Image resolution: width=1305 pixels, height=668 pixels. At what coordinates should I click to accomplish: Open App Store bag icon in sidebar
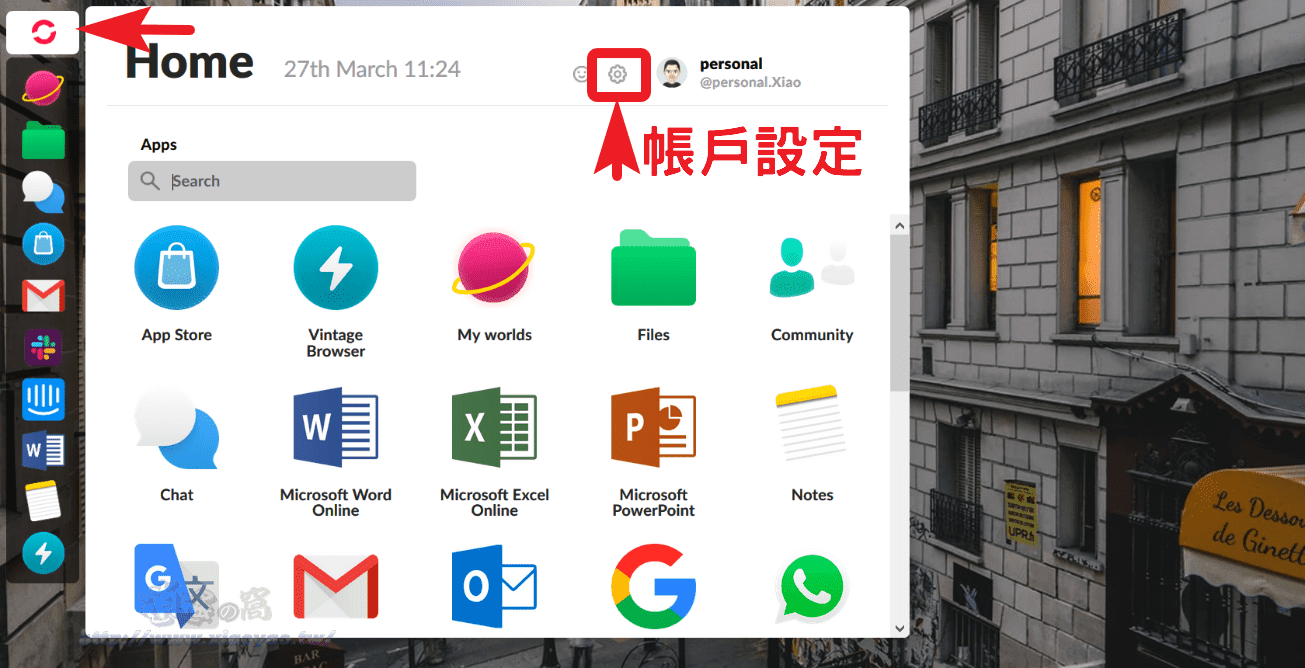[x=43, y=243]
